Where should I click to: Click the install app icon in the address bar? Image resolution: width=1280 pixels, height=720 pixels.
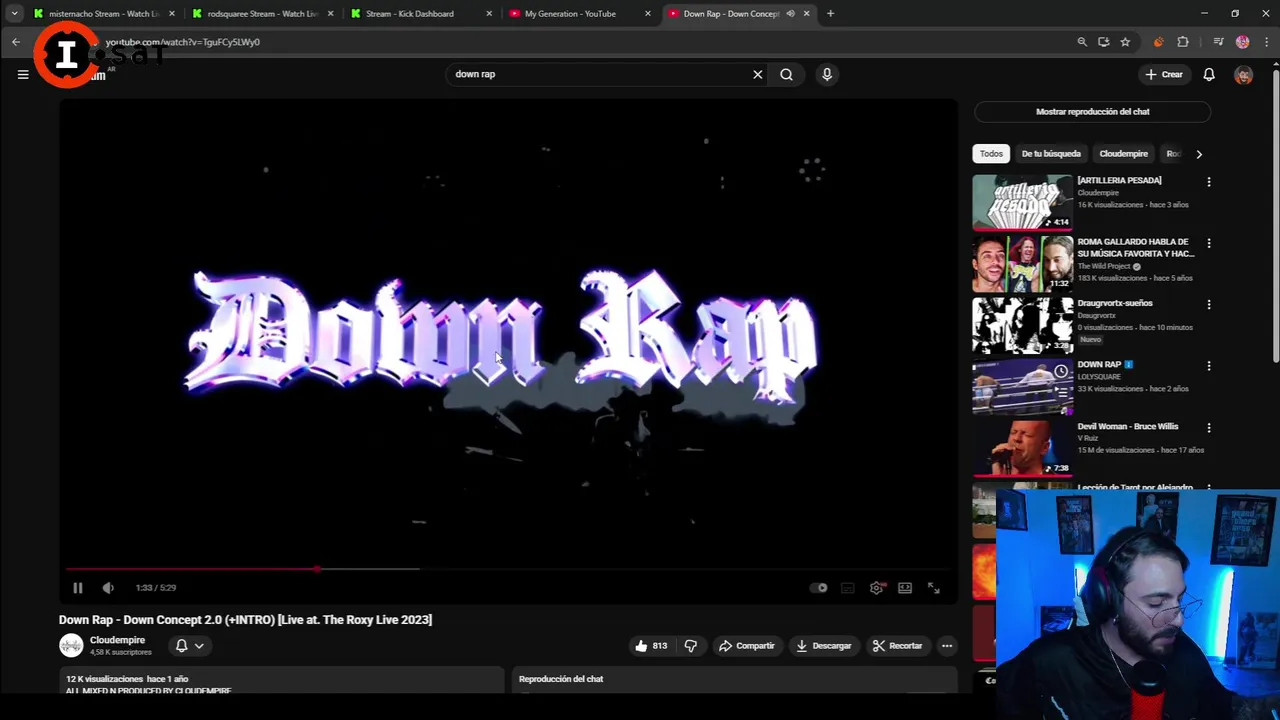point(1103,42)
